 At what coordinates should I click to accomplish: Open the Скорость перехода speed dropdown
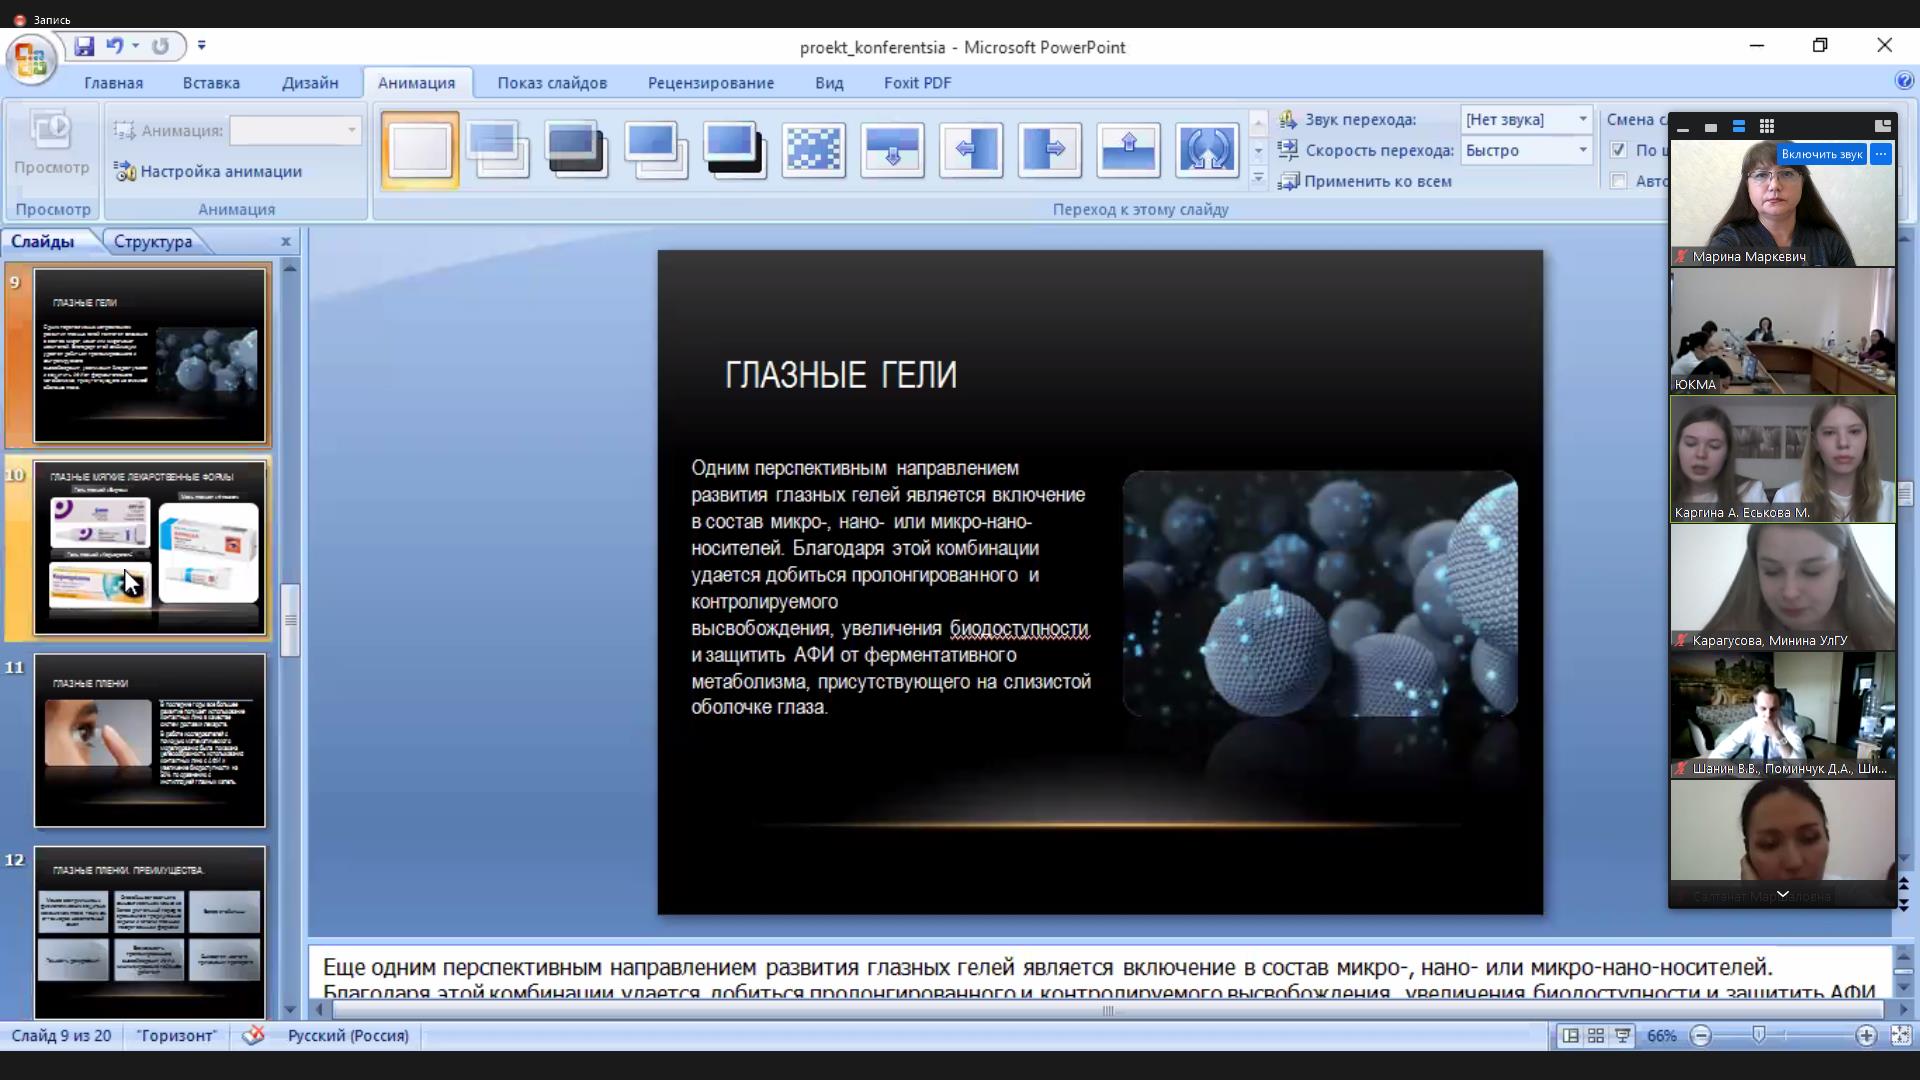click(x=1582, y=150)
